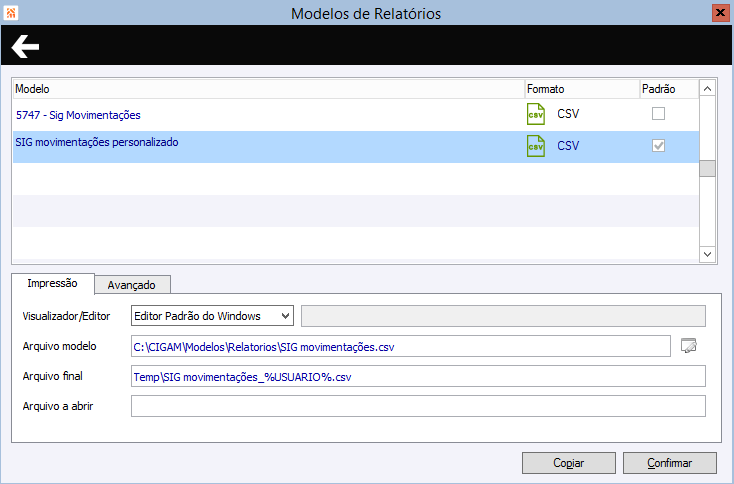This screenshot has width=734, height=484.
Task: Click the Confirmar button
Action: 669,463
